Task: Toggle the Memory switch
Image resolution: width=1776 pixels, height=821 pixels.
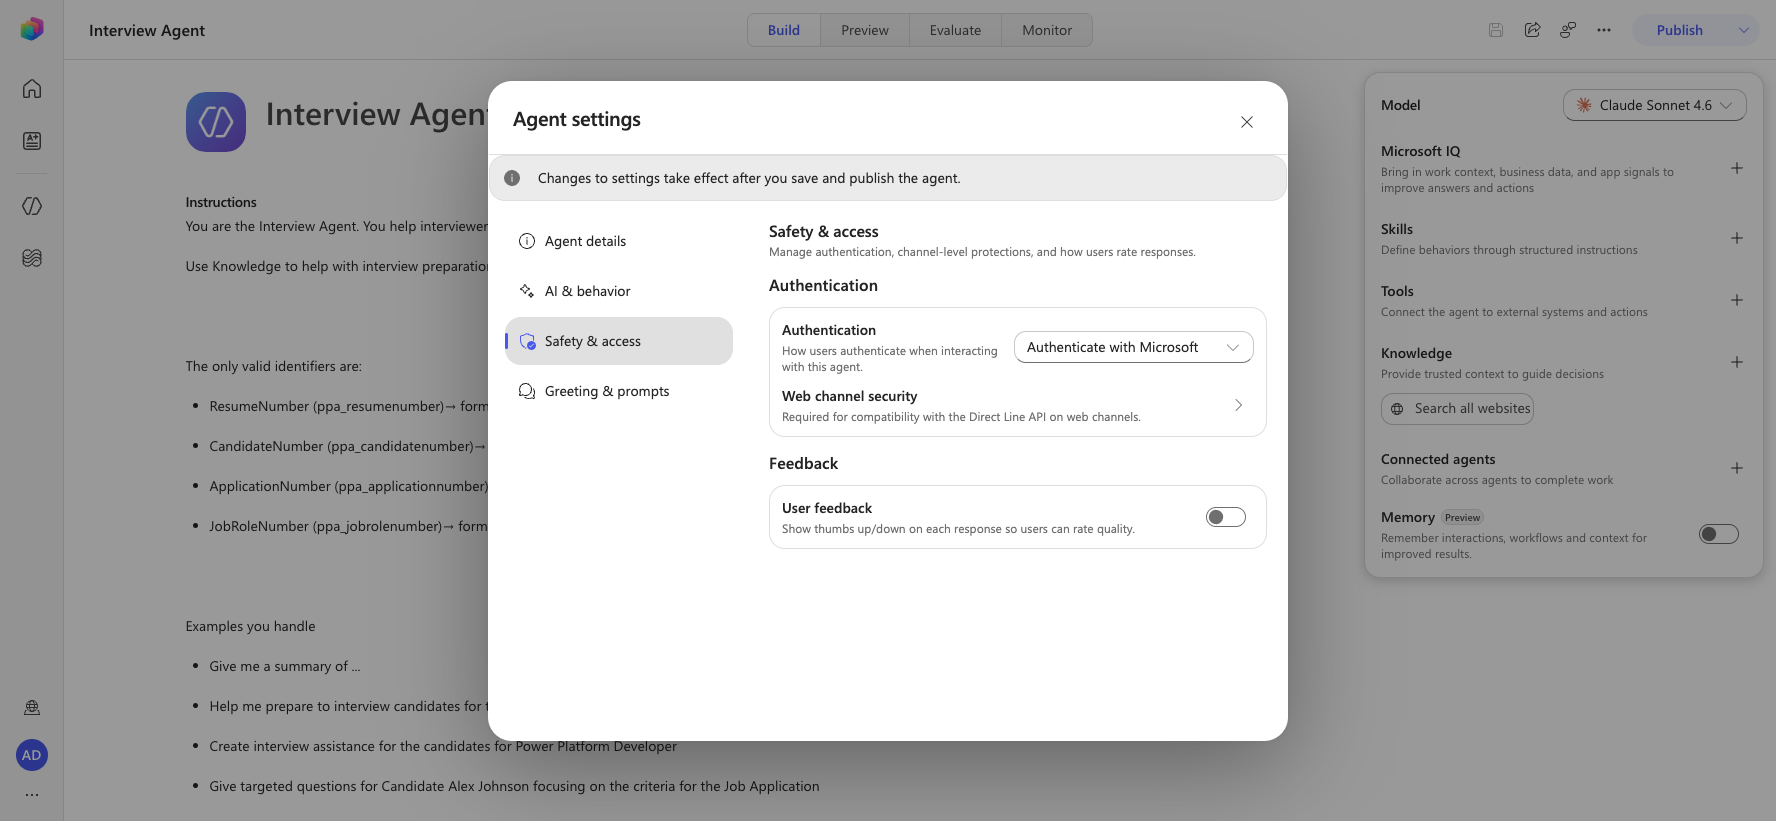Action: click(1719, 534)
